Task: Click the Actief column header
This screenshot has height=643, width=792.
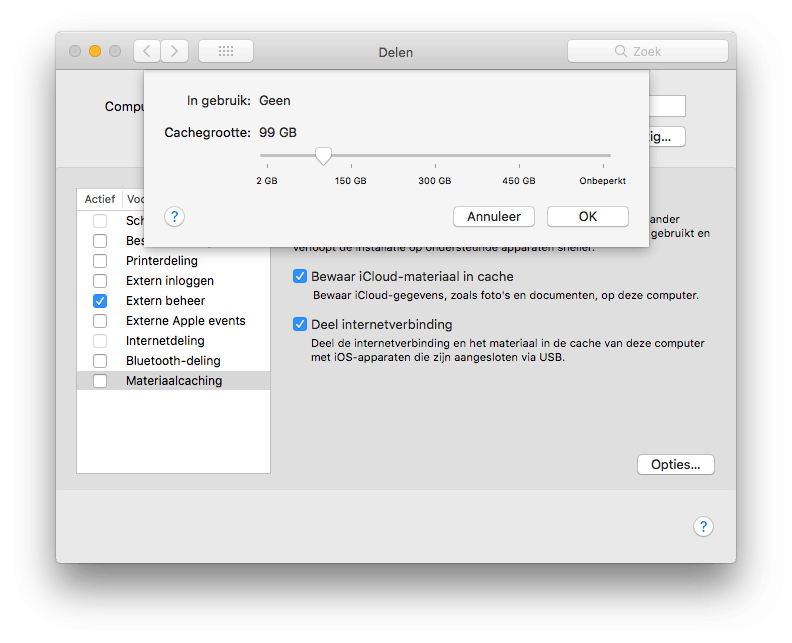Action: pyautogui.click(x=100, y=199)
